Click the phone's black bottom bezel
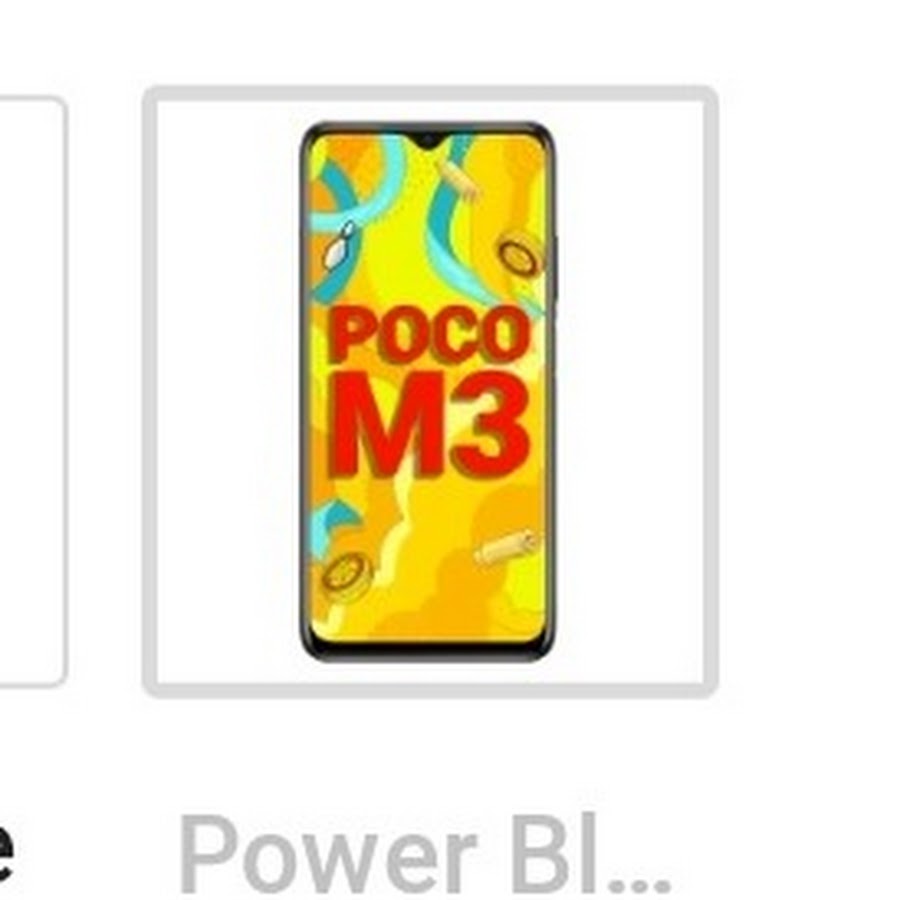This screenshot has width=900, height=900. click(x=428, y=651)
